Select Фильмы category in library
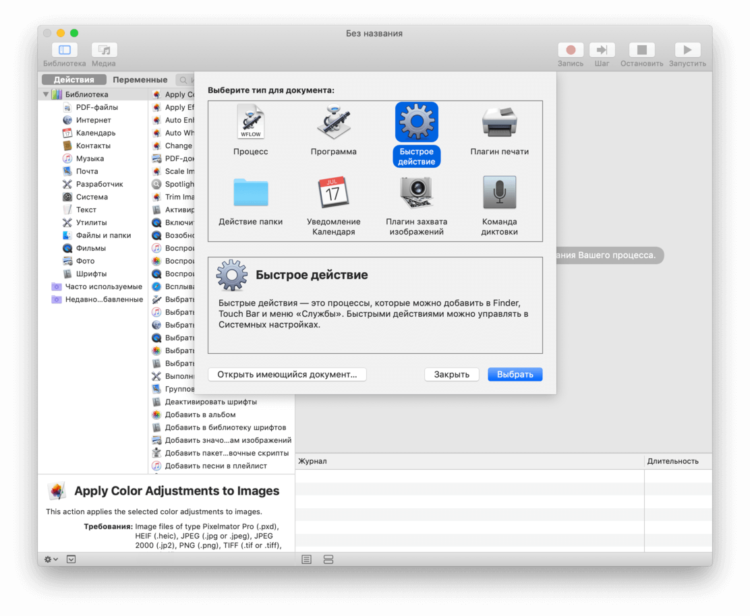Screen dimensions: 750x616 click(x=91, y=248)
